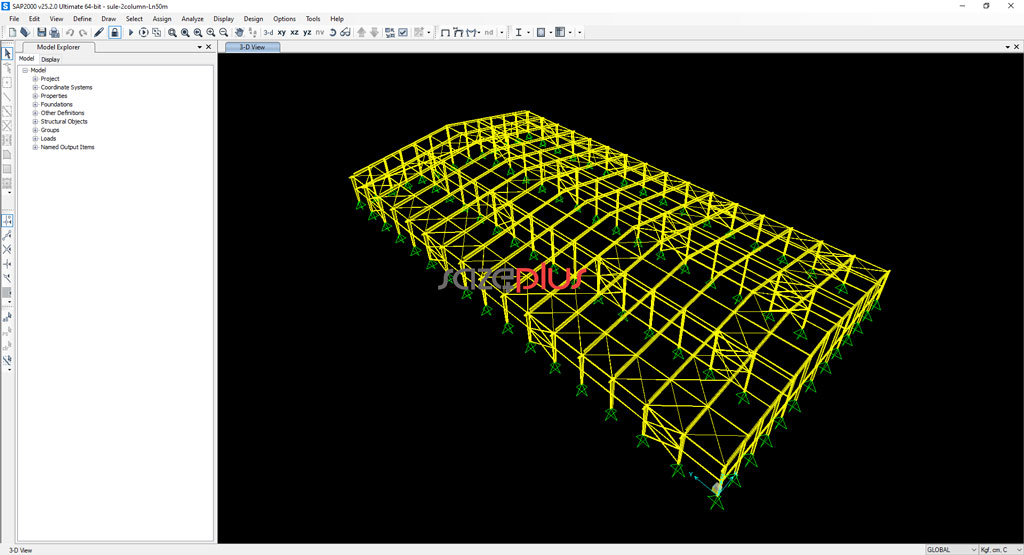
Task: Close the Model Explorer panel
Action: [x=209, y=47]
